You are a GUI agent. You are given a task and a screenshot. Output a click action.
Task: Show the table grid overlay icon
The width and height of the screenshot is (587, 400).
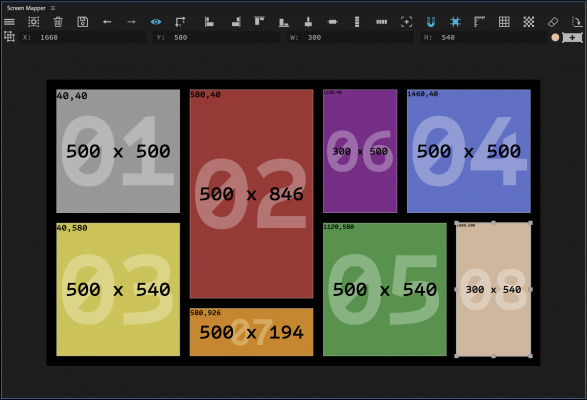pos(504,22)
